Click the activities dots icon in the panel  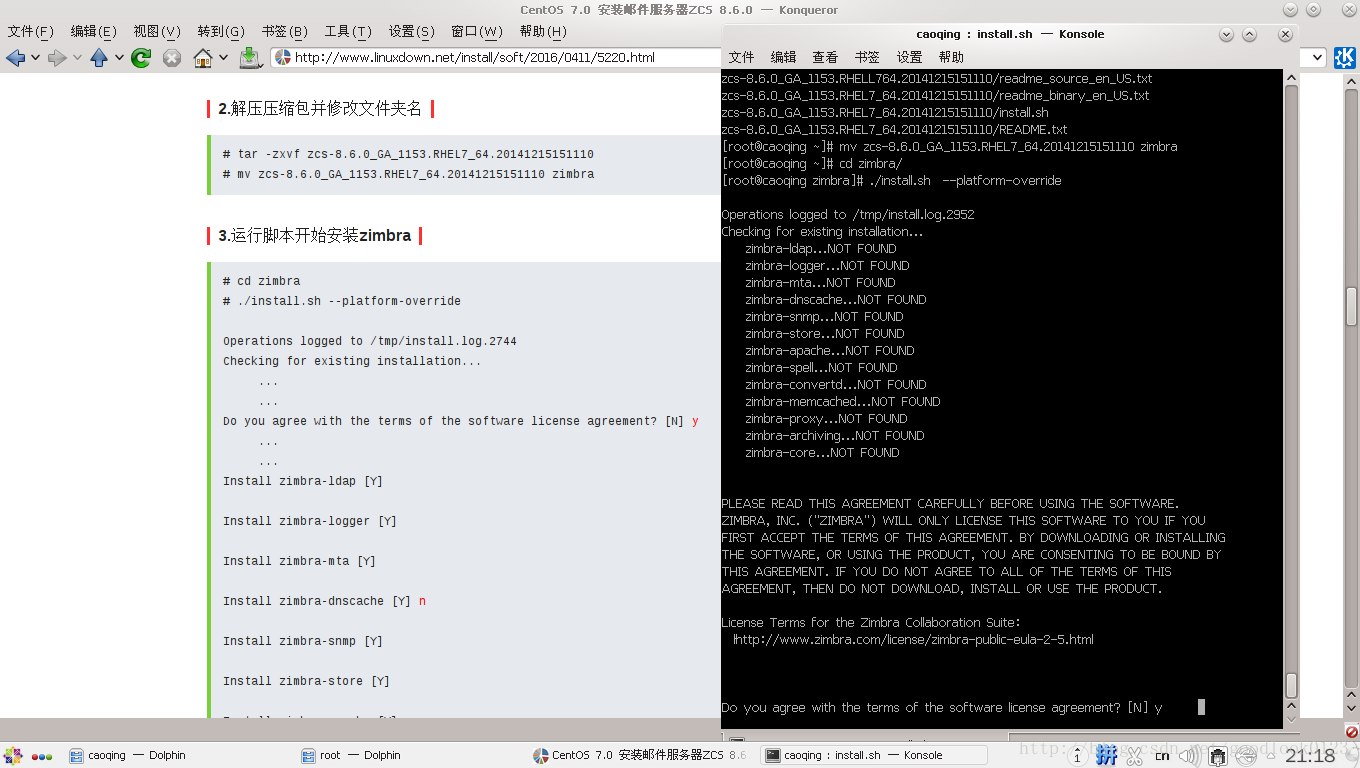42,756
